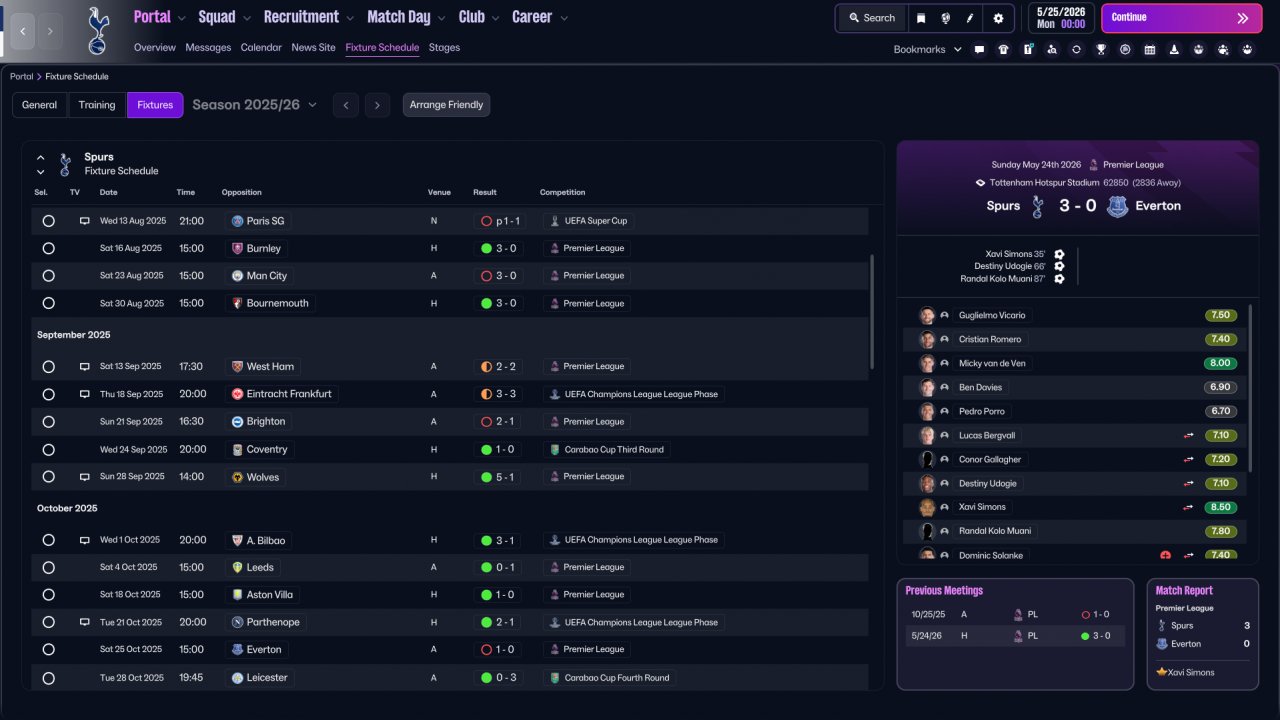The image size is (1280, 720).
Task: Click the fixture list vertical scrollbar
Action: coord(872,310)
